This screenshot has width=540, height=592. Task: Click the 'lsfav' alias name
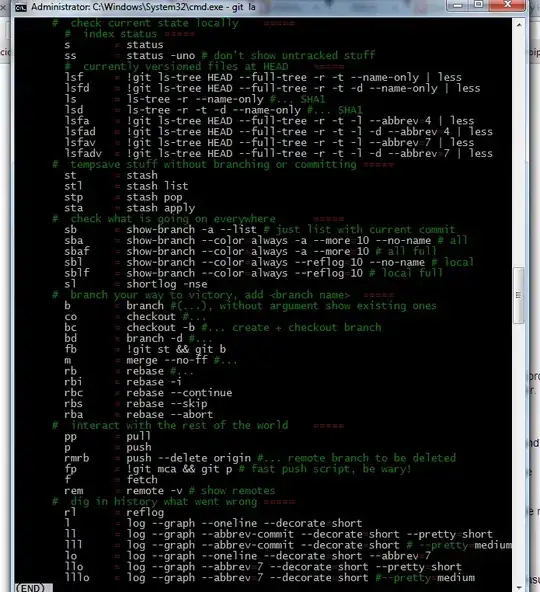(80, 143)
